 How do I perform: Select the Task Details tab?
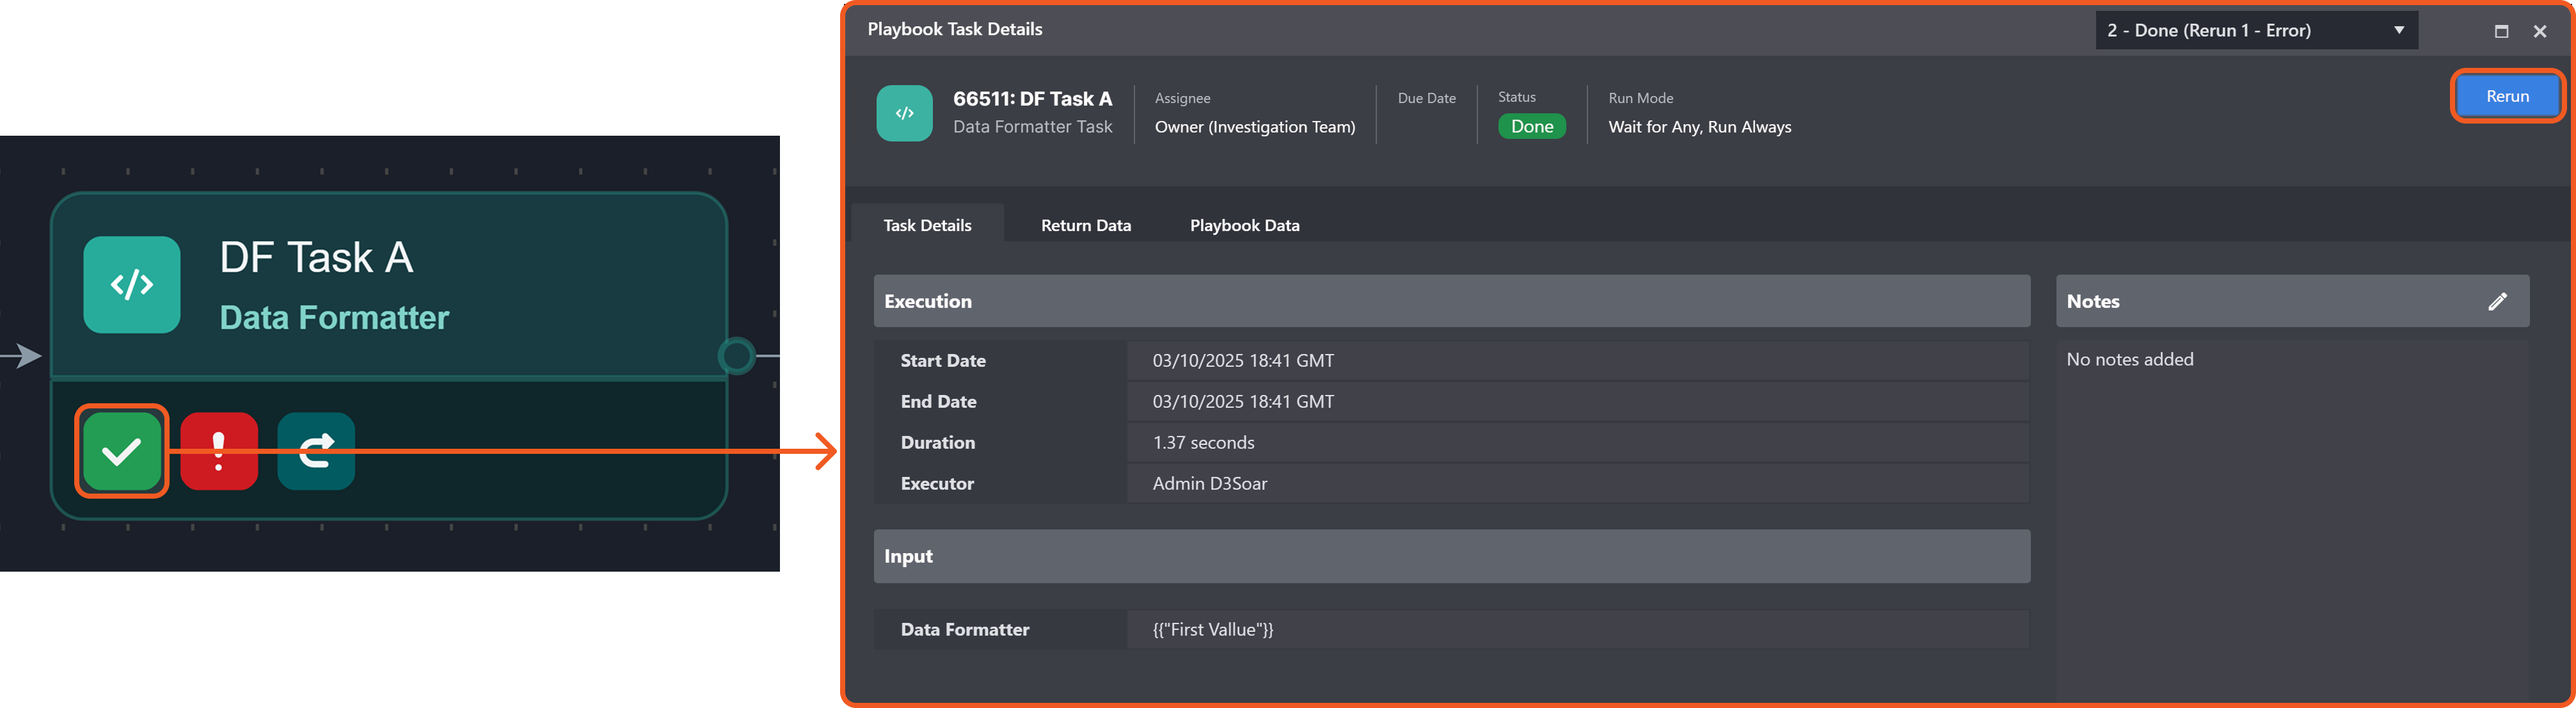(927, 225)
